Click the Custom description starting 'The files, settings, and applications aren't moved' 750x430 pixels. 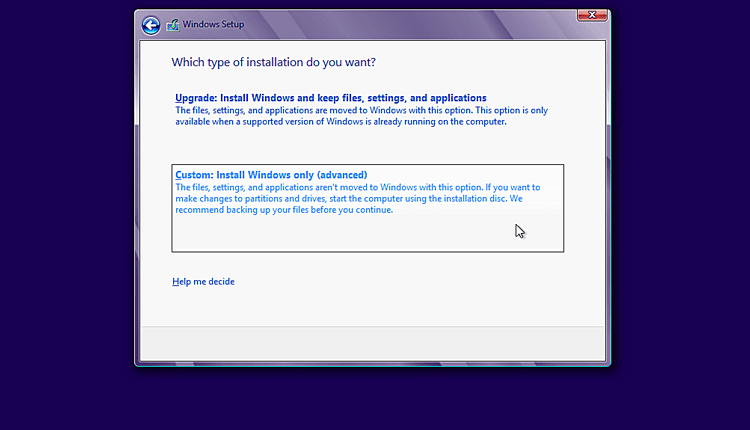coord(358,198)
